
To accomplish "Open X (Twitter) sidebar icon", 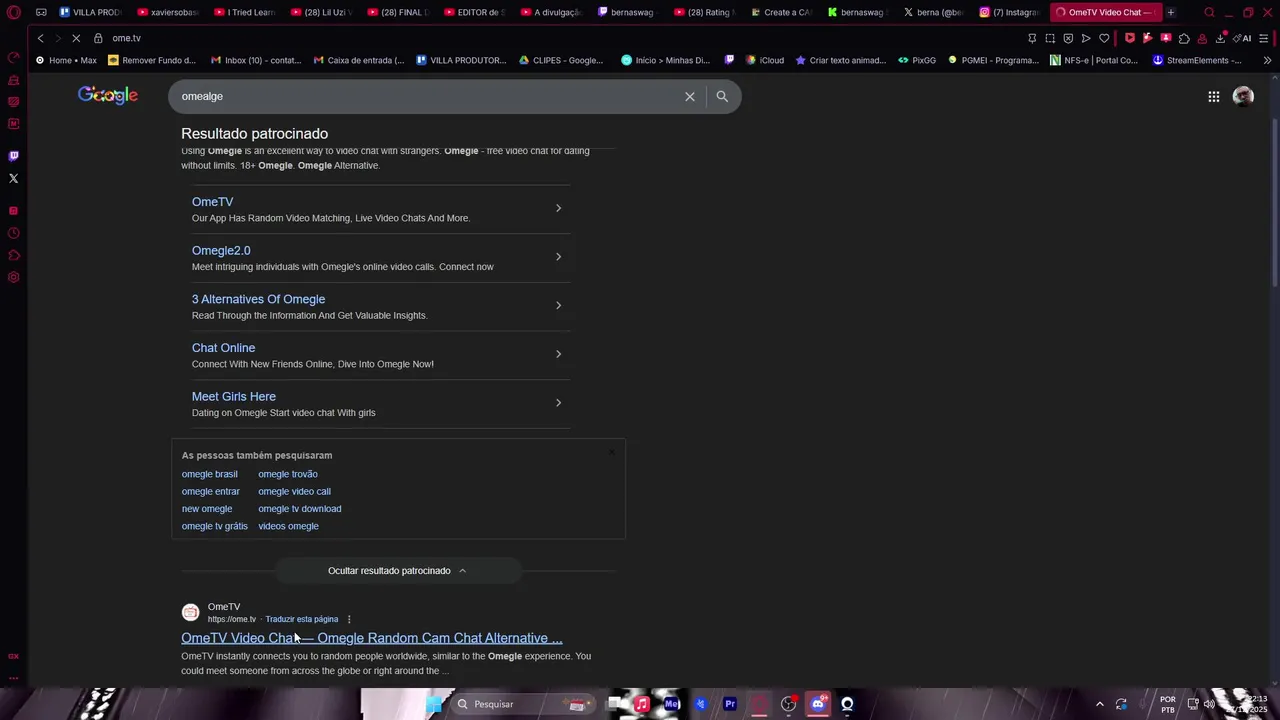I will click(x=14, y=179).
